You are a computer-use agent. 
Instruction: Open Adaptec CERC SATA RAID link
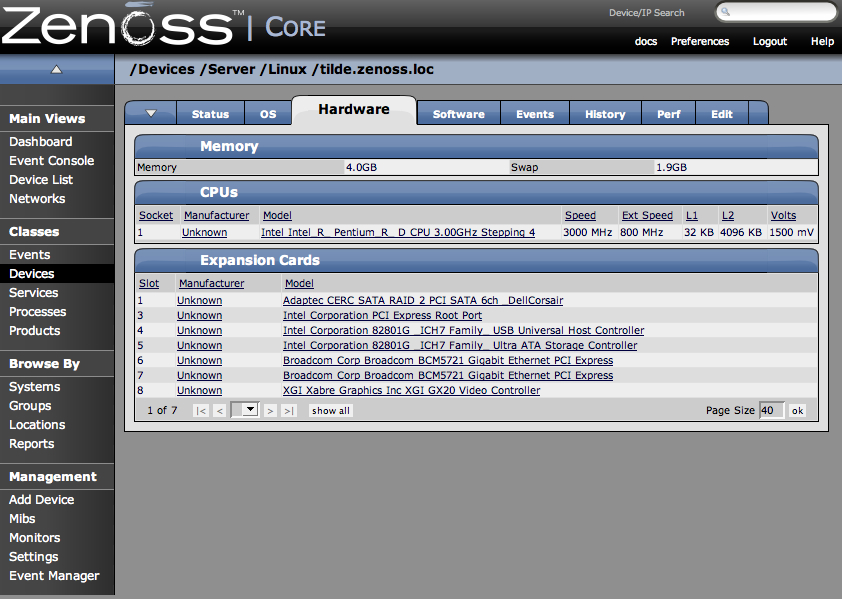coord(423,300)
